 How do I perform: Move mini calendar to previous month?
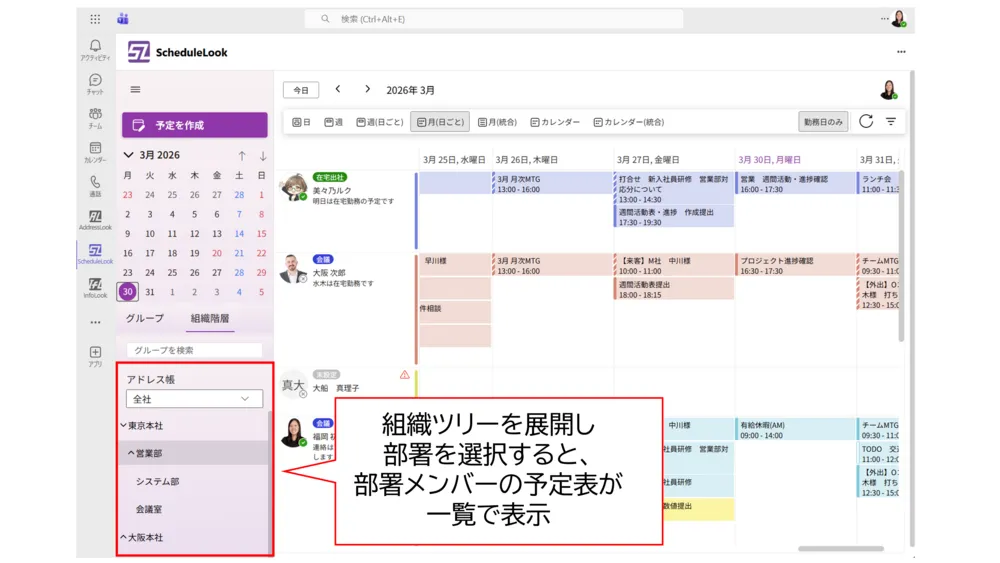click(x=242, y=155)
